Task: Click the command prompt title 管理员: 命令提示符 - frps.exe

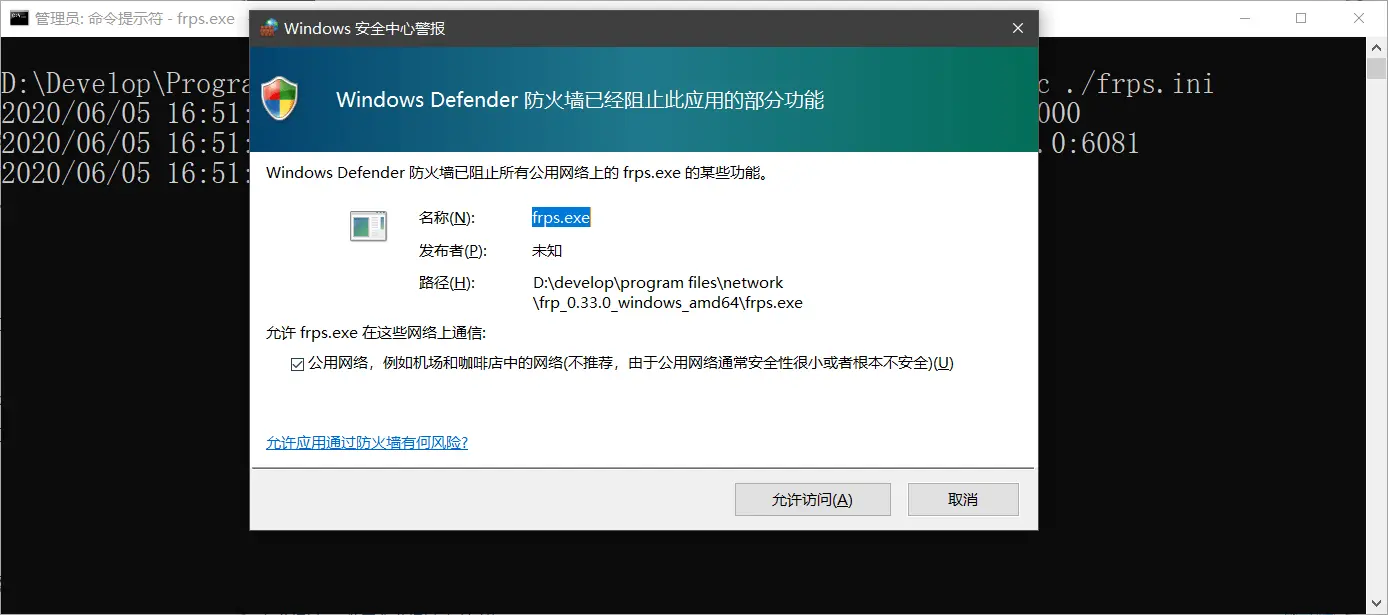Action: 135,18
